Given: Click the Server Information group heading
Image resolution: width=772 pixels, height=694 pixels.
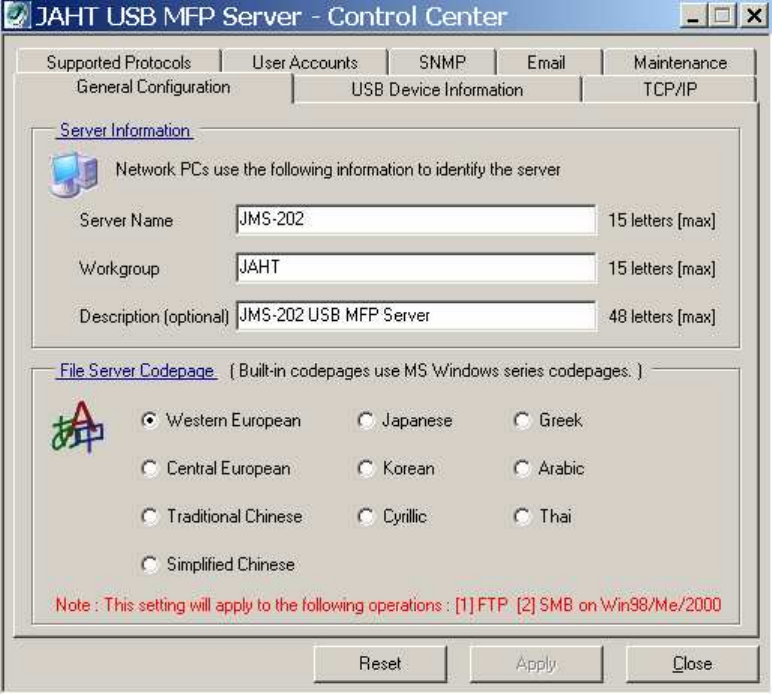Looking at the screenshot, I should 125,130.
